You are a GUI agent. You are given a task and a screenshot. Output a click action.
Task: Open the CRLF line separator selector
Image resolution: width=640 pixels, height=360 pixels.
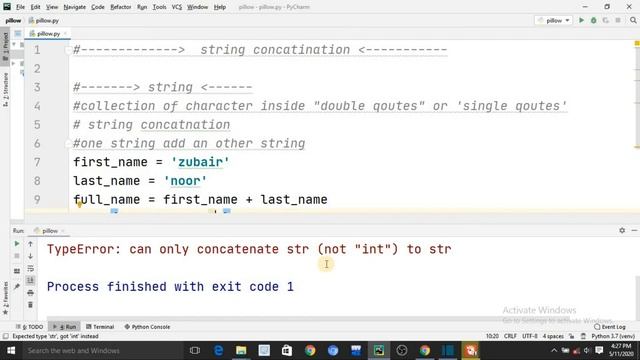tap(510, 336)
